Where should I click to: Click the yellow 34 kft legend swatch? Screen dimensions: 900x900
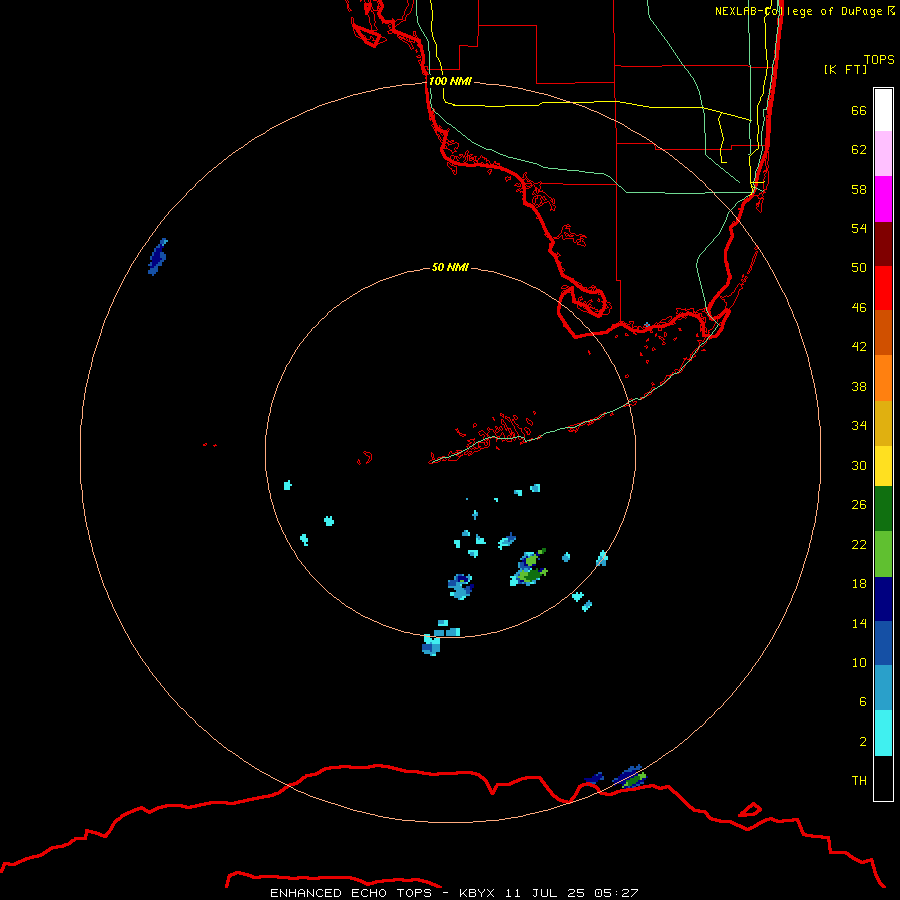pyautogui.click(x=883, y=466)
